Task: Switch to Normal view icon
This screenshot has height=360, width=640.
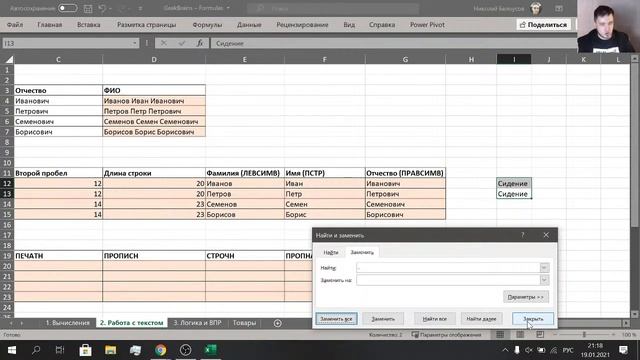Action: pos(500,335)
